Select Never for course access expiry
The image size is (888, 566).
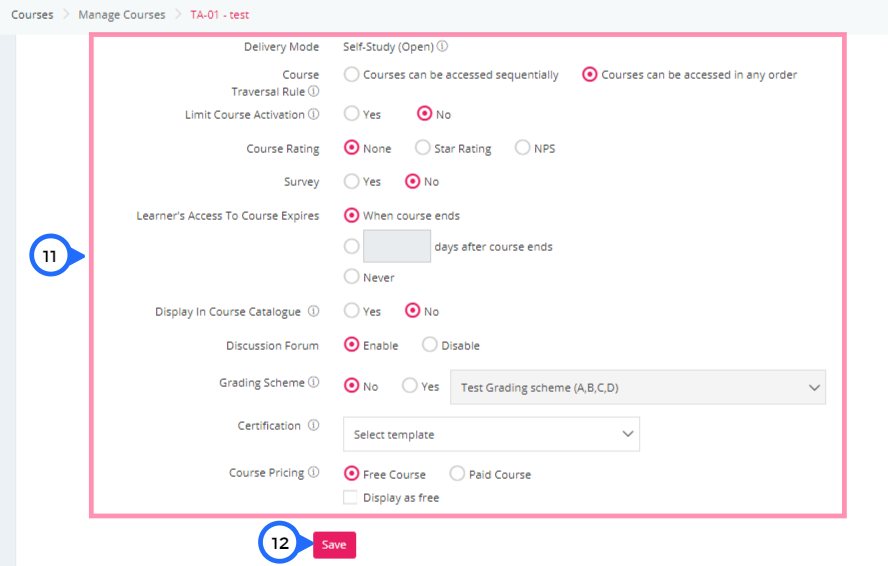pos(352,276)
